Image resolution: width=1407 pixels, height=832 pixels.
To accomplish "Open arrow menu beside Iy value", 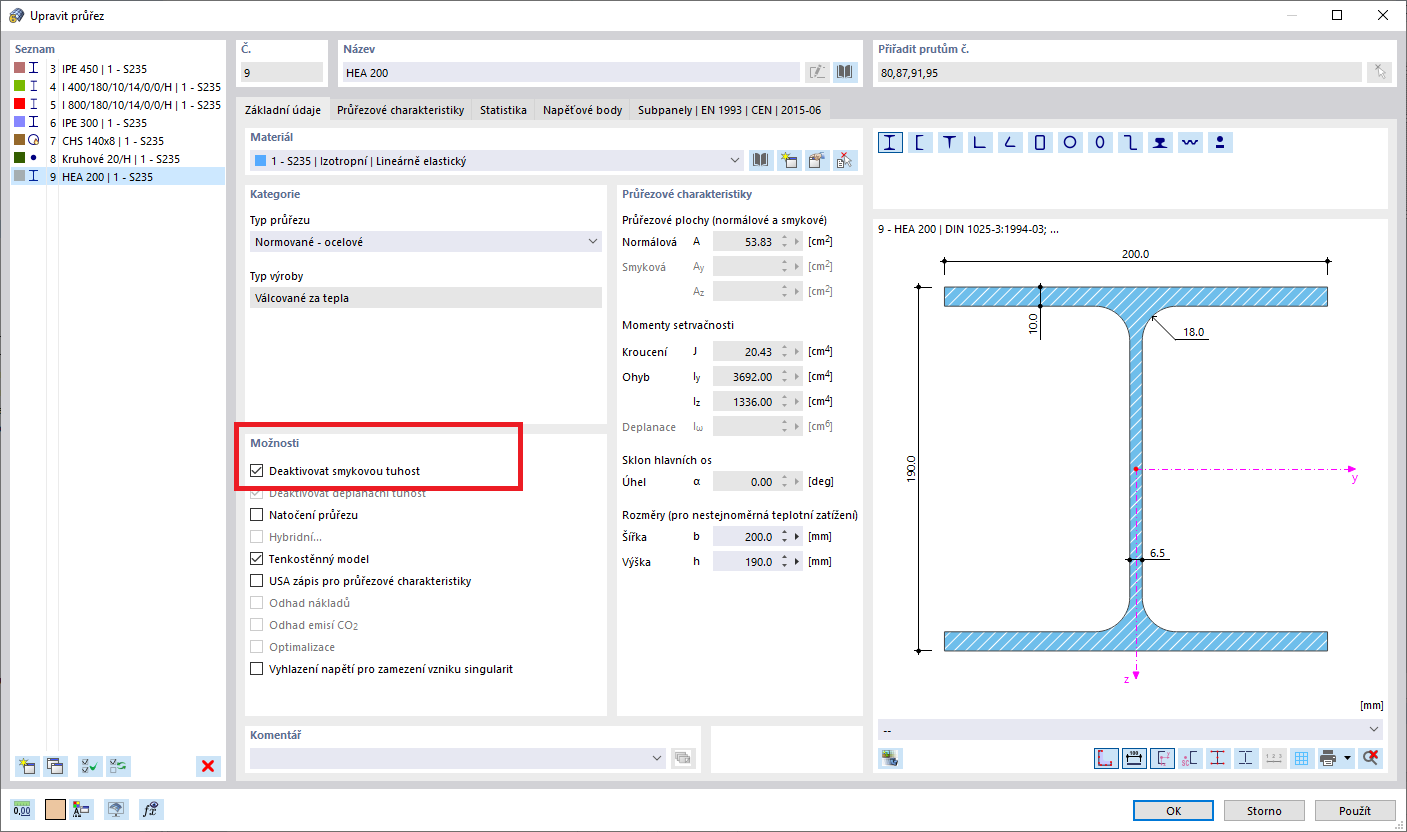I will 797,377.
